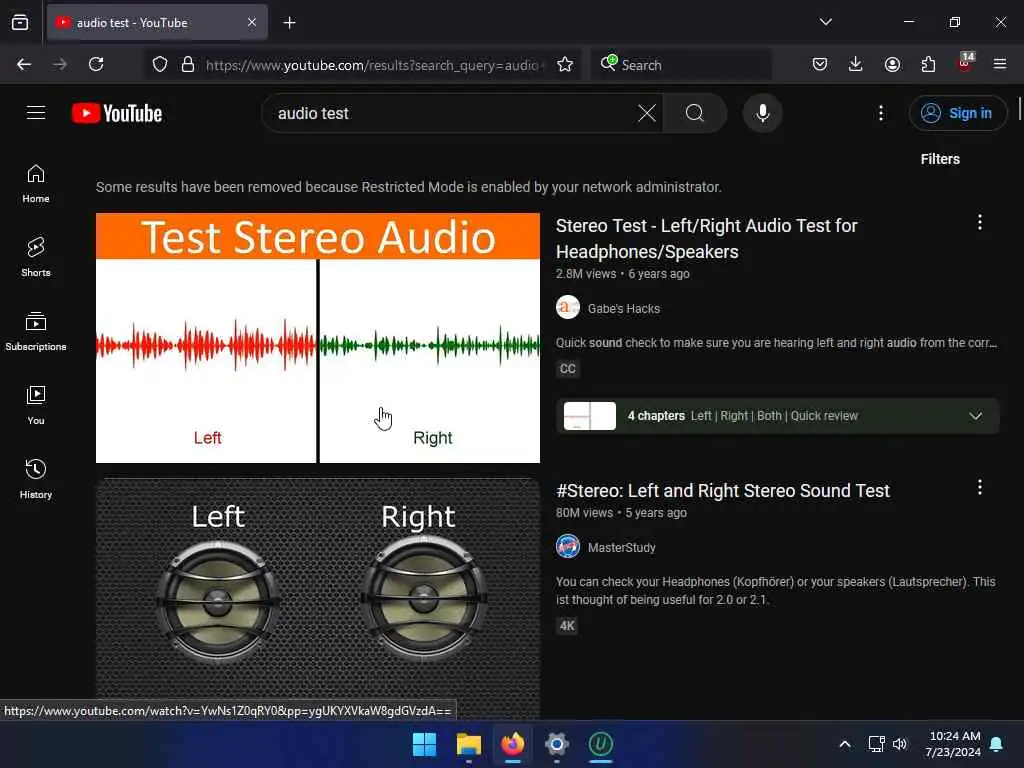Click MasterStudy channel avatar
The width and height of the screenshot is (1024, 768).
568,546
